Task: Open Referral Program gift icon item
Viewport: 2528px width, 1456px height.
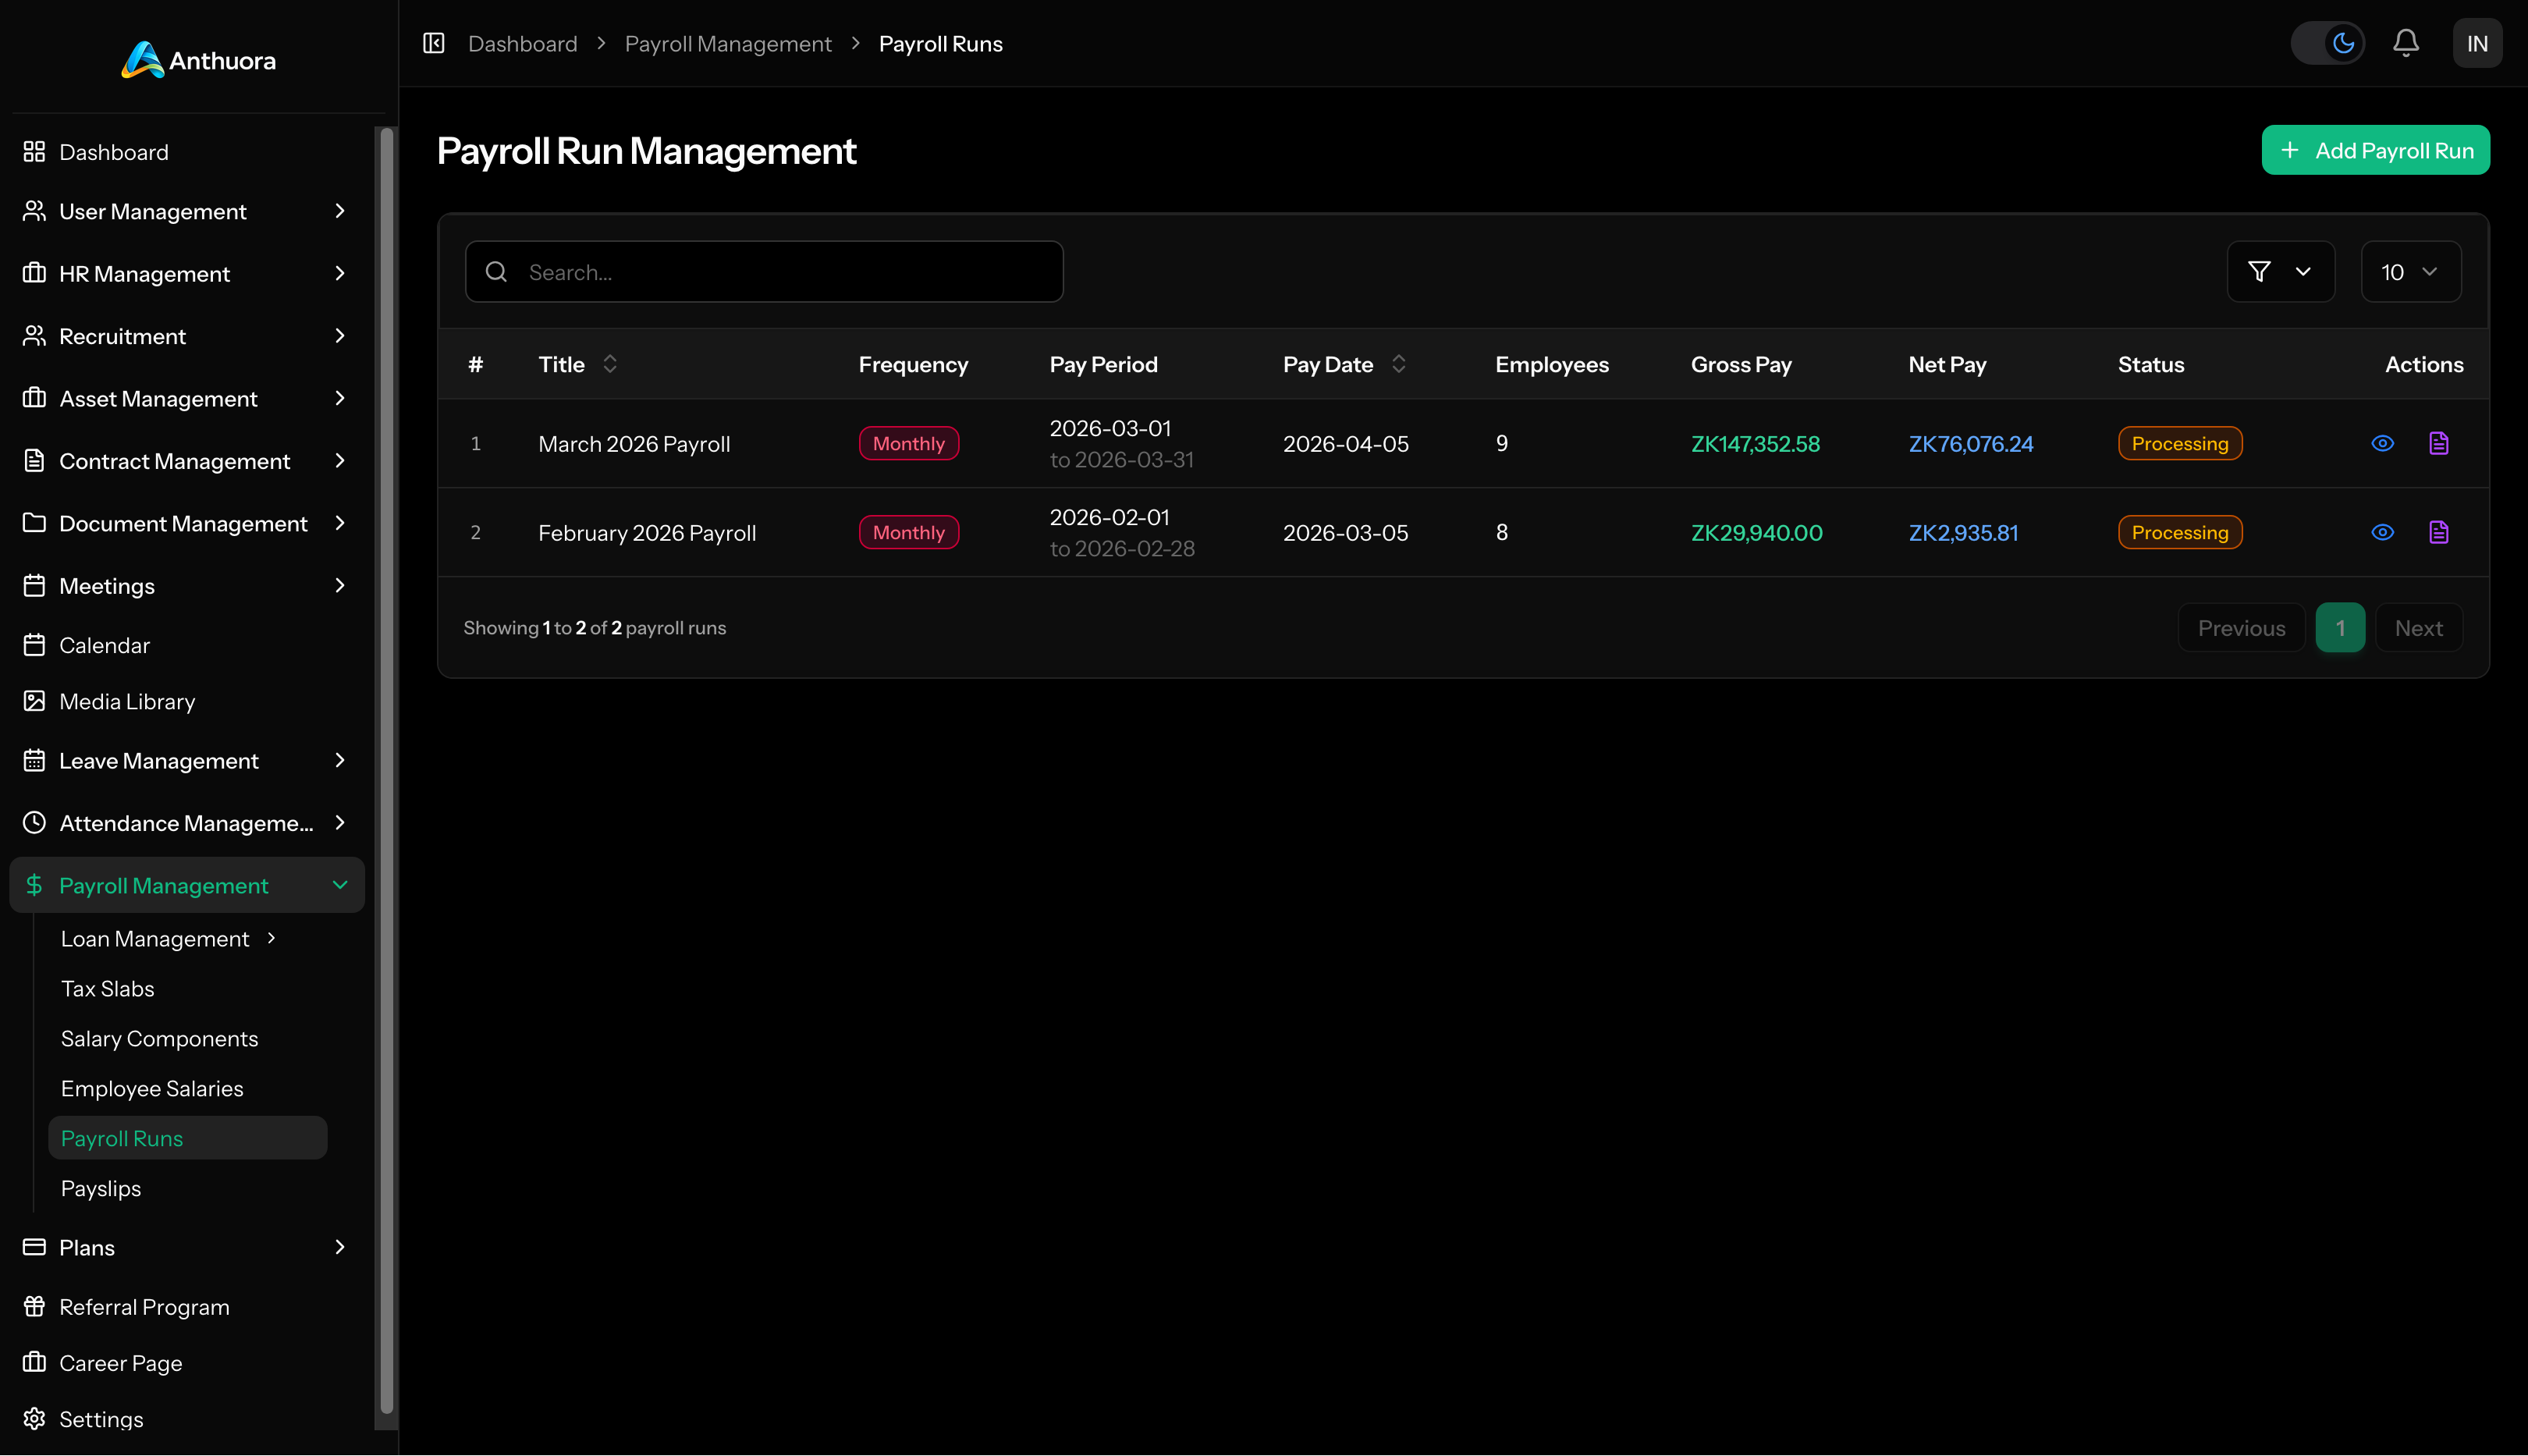Action: (35, 1306)
